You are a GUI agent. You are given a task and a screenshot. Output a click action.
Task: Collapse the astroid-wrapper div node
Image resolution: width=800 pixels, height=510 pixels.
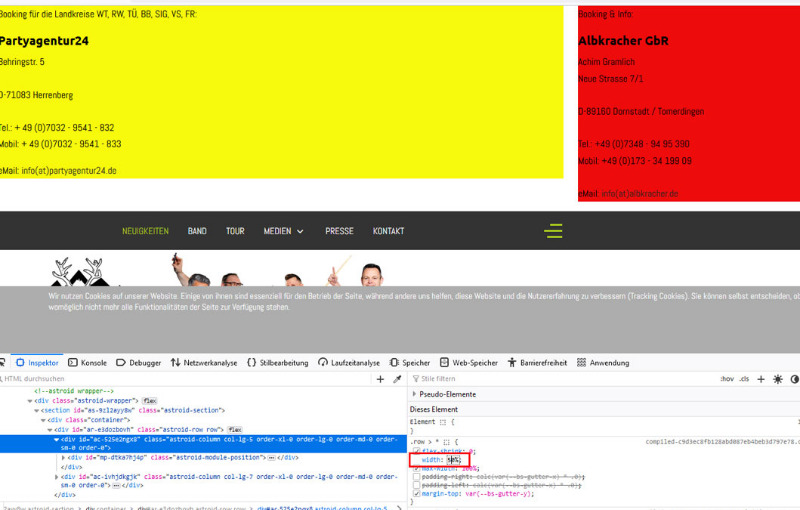[30, 401]
